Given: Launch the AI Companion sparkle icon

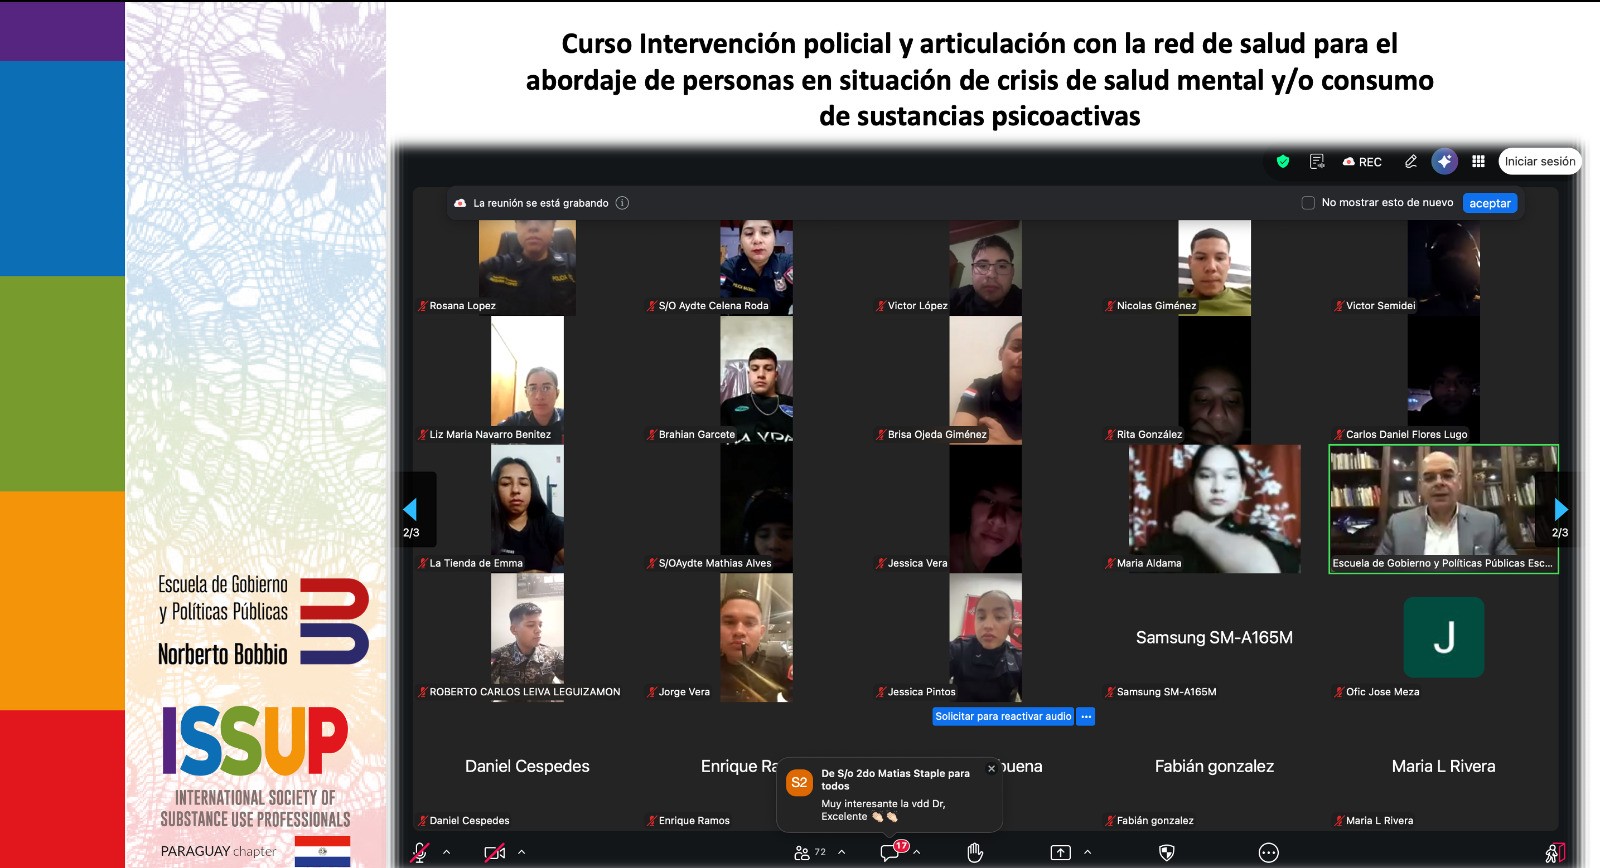Looking at the screenshot, I should coord(1444,161).
